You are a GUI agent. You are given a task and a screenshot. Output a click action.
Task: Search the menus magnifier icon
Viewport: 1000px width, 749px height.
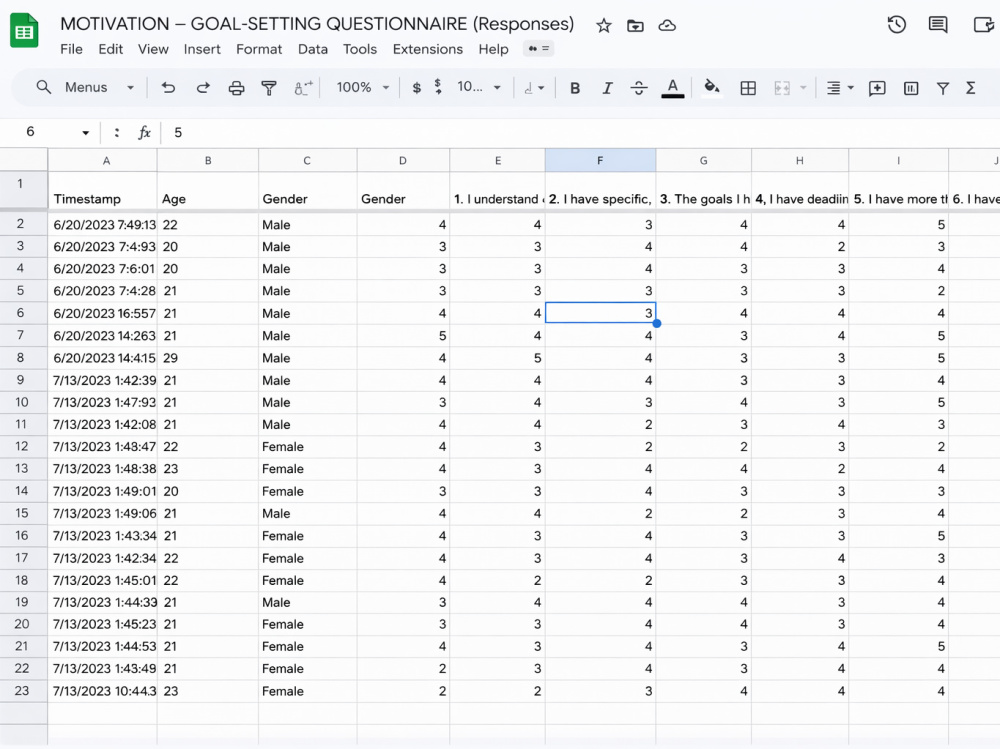(x=43, y=87)
